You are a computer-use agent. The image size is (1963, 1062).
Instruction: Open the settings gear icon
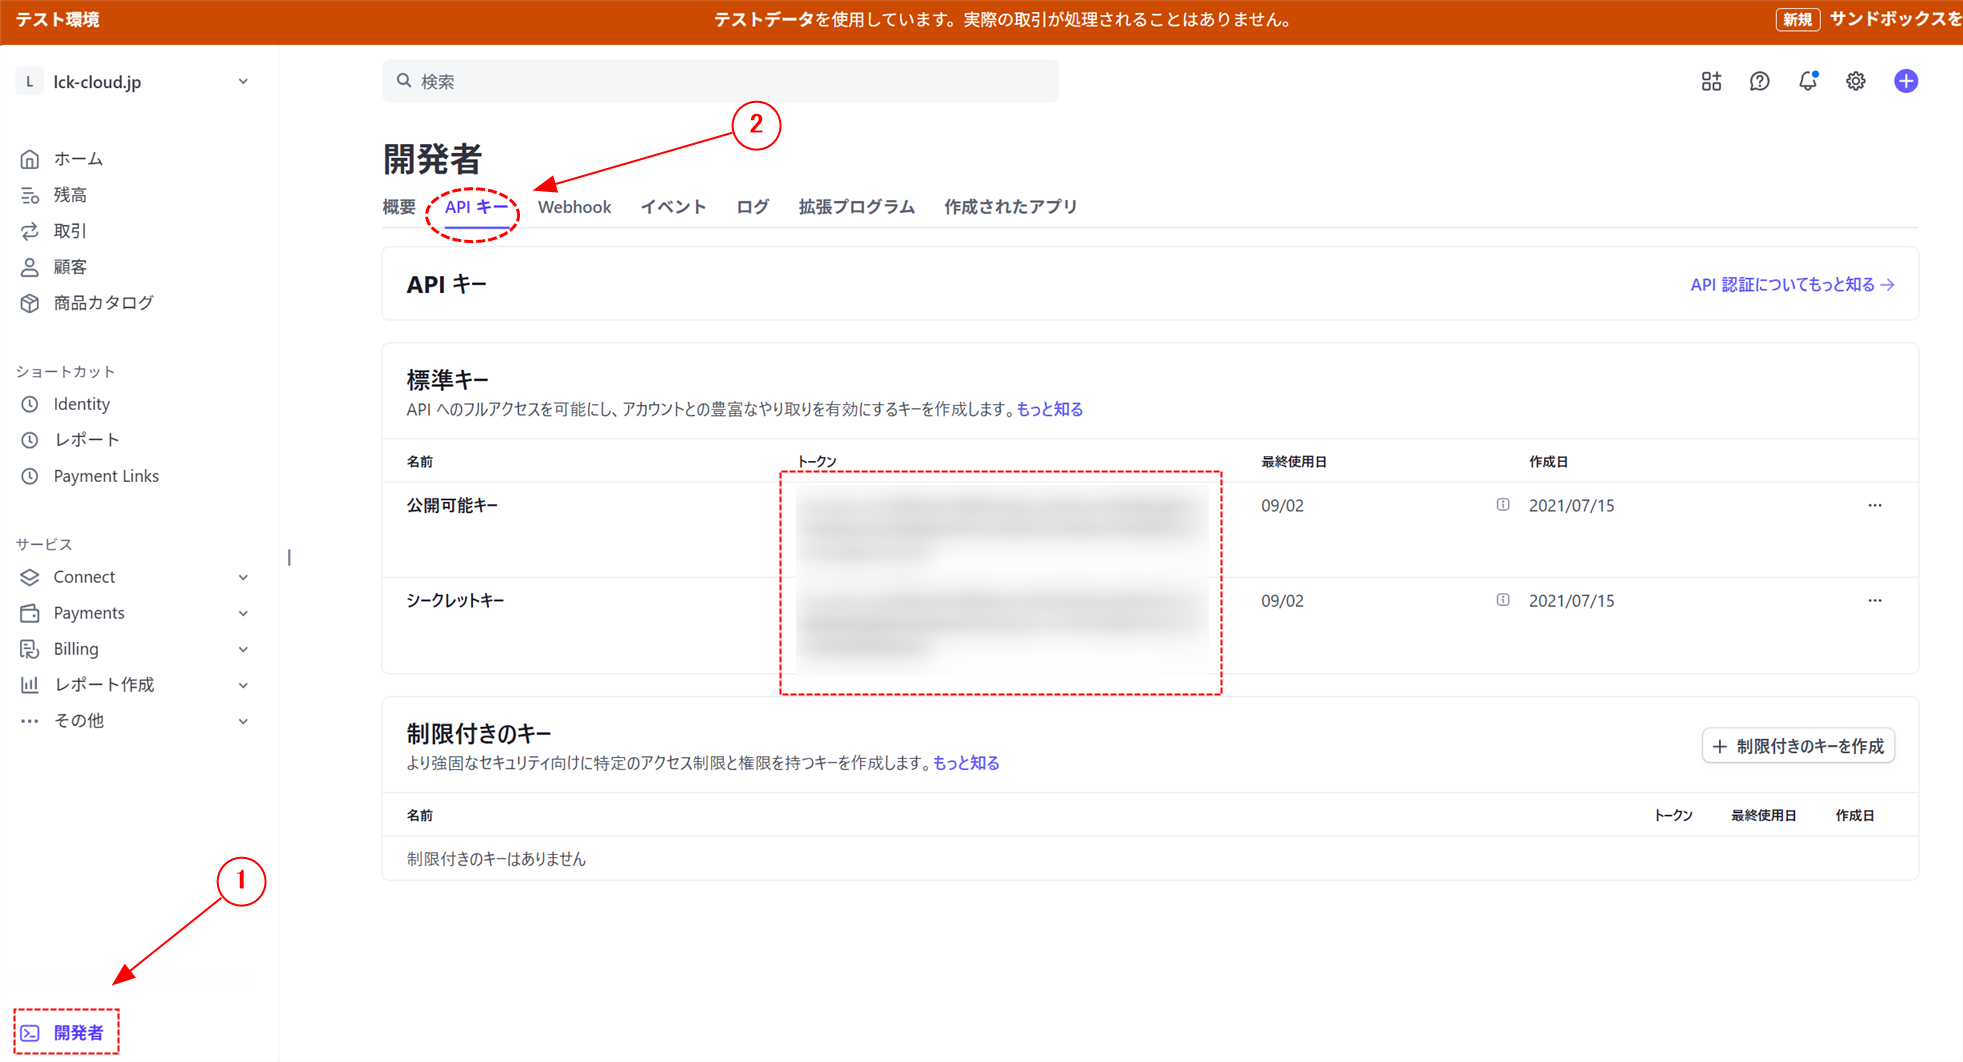point(1856,81)
